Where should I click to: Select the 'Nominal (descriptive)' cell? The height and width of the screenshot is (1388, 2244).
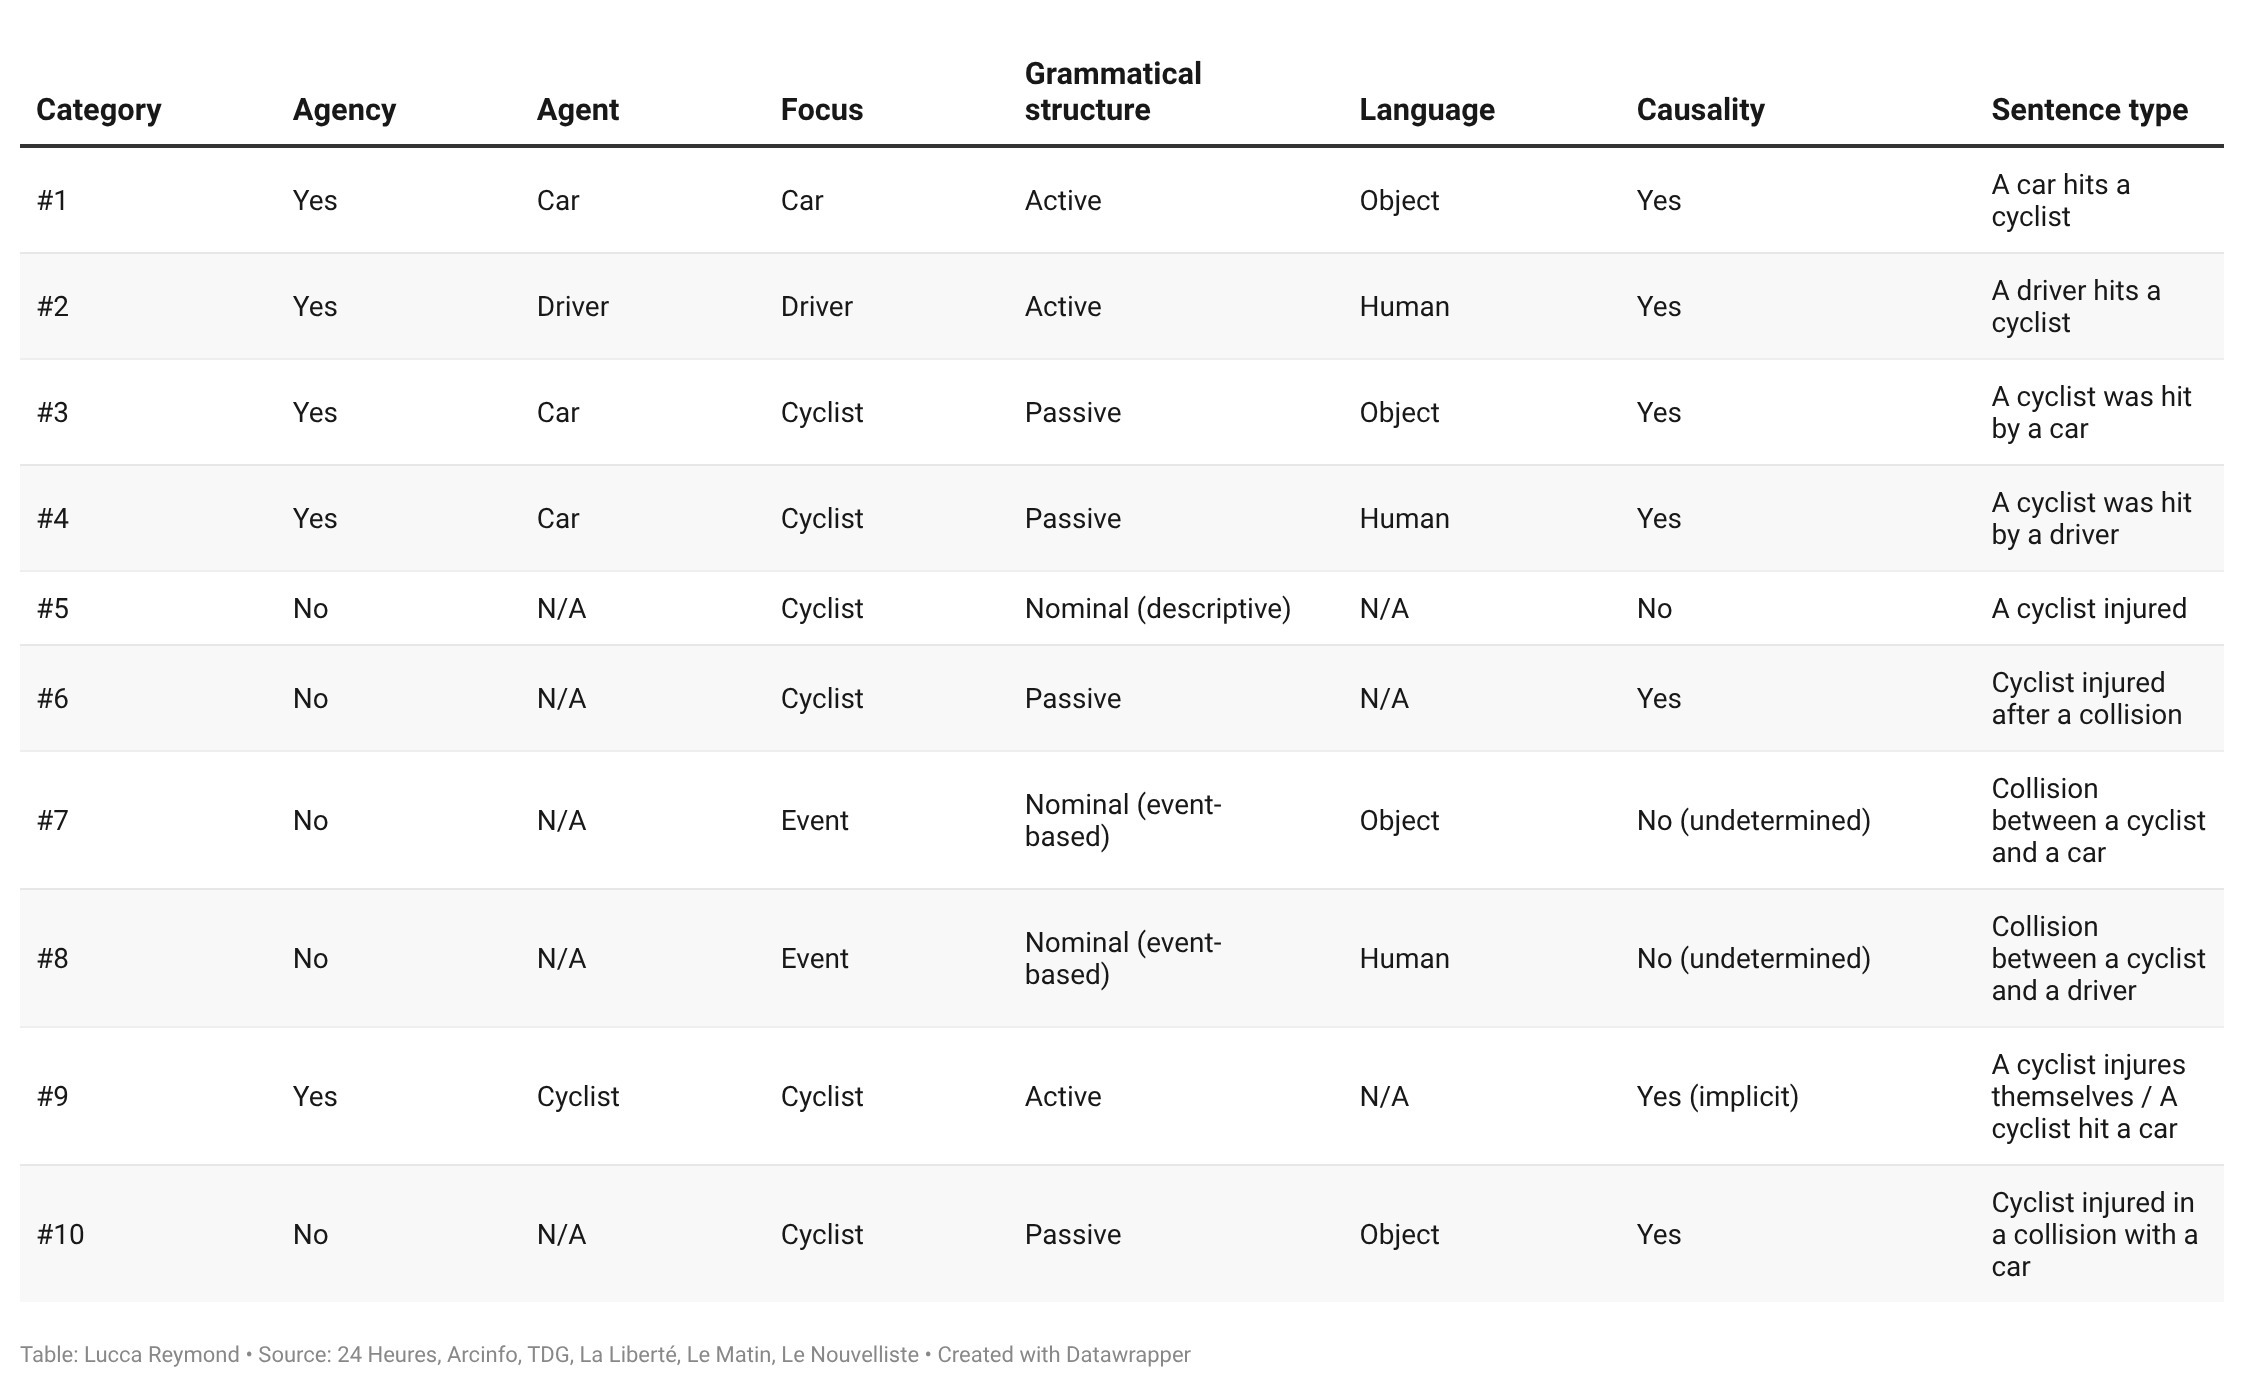coord(1157,608)
